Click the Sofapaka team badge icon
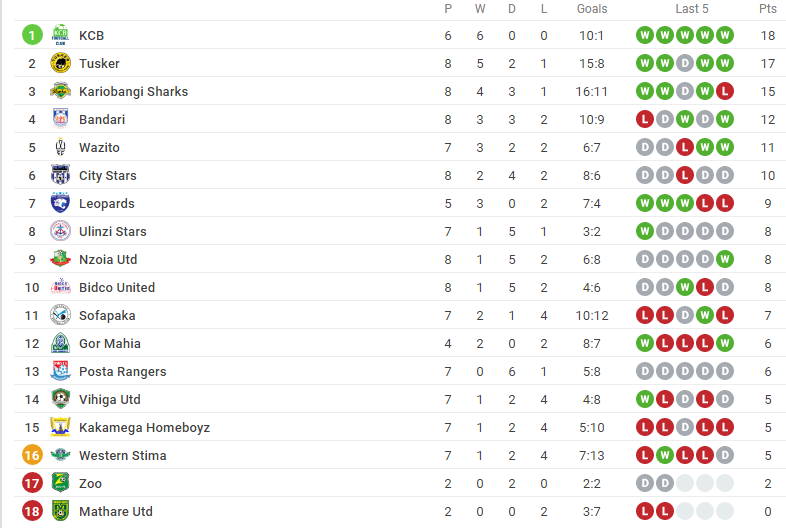Viewport: 786px width, 528px height. 60,315
